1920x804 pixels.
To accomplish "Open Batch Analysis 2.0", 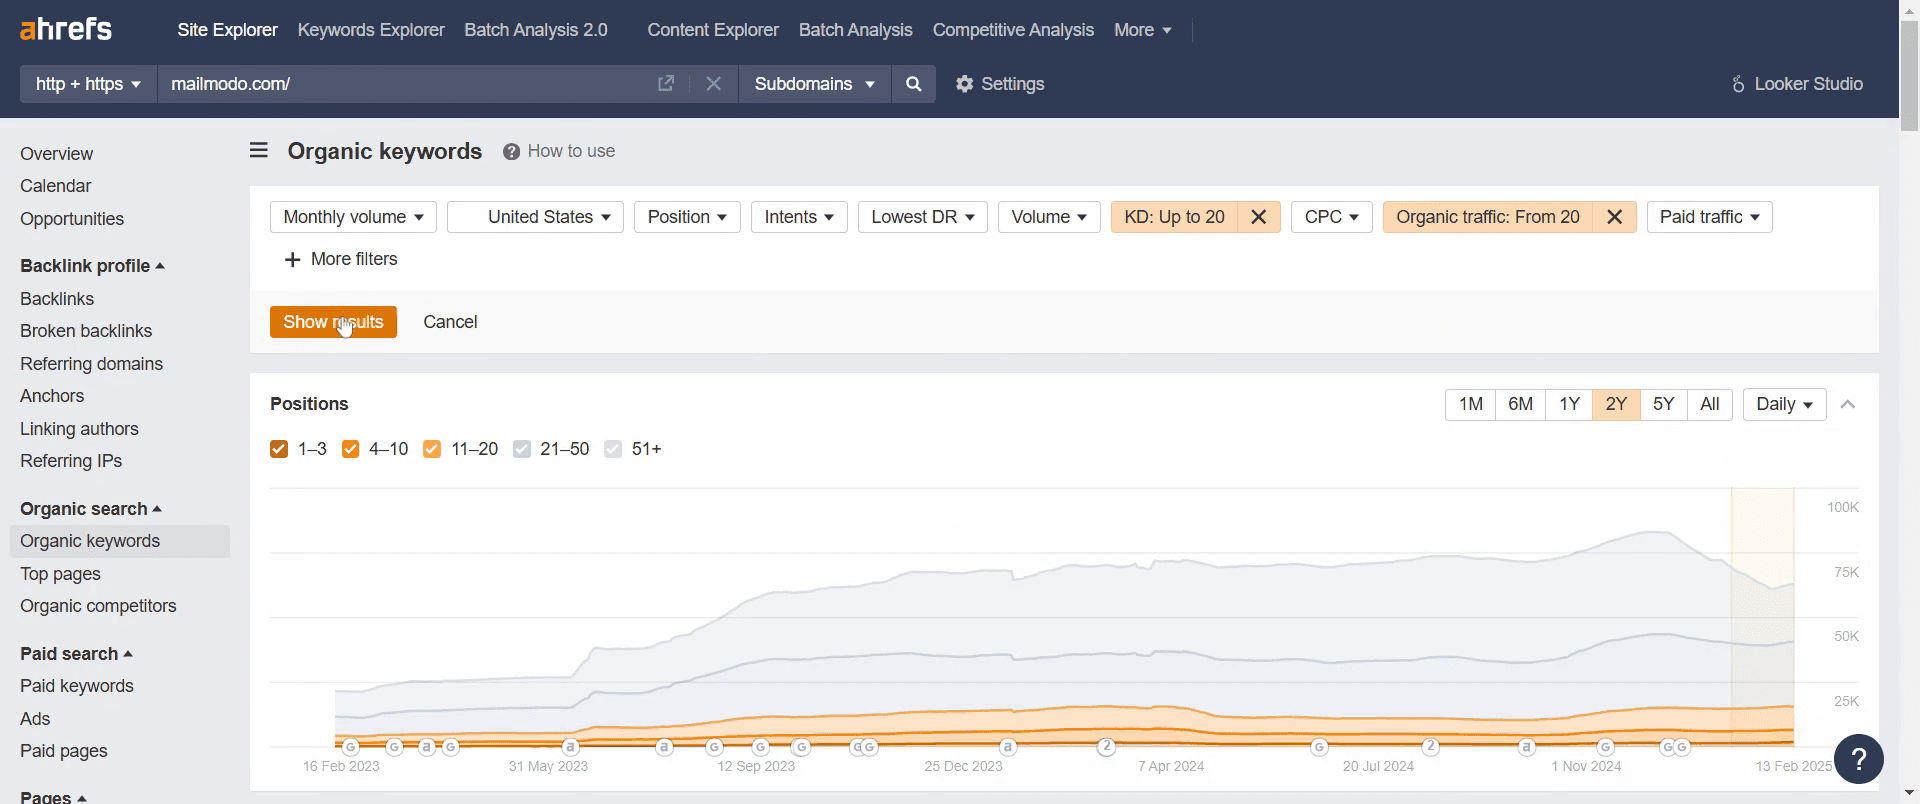I will click(x=536, y=30).
